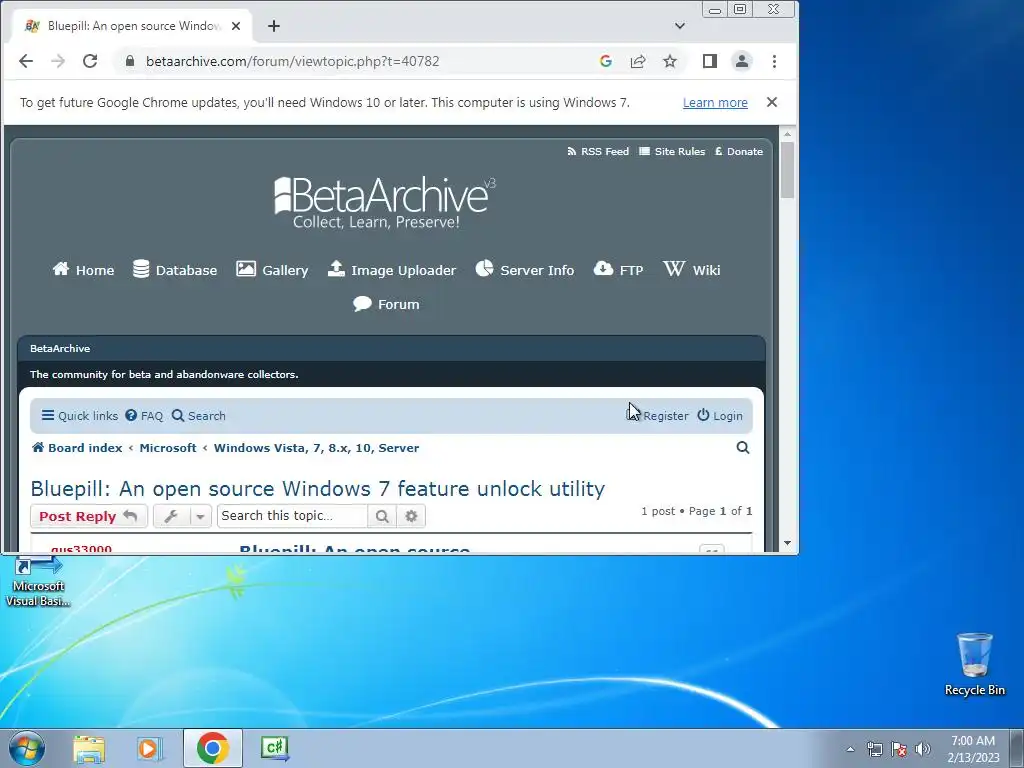Click the Action Center flag icon
The height and width of the screenshot is (768, 1024).
point(899,749)
